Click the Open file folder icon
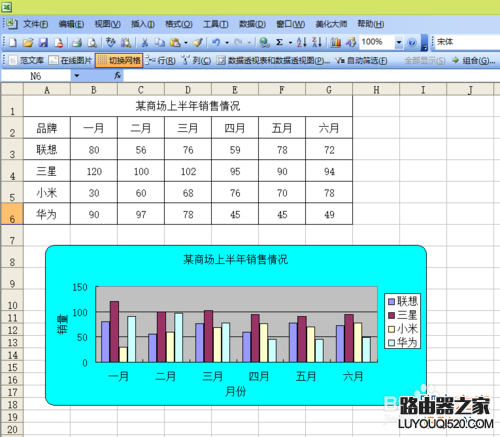Viewport: 500px width, 437px height. [28, 42]
